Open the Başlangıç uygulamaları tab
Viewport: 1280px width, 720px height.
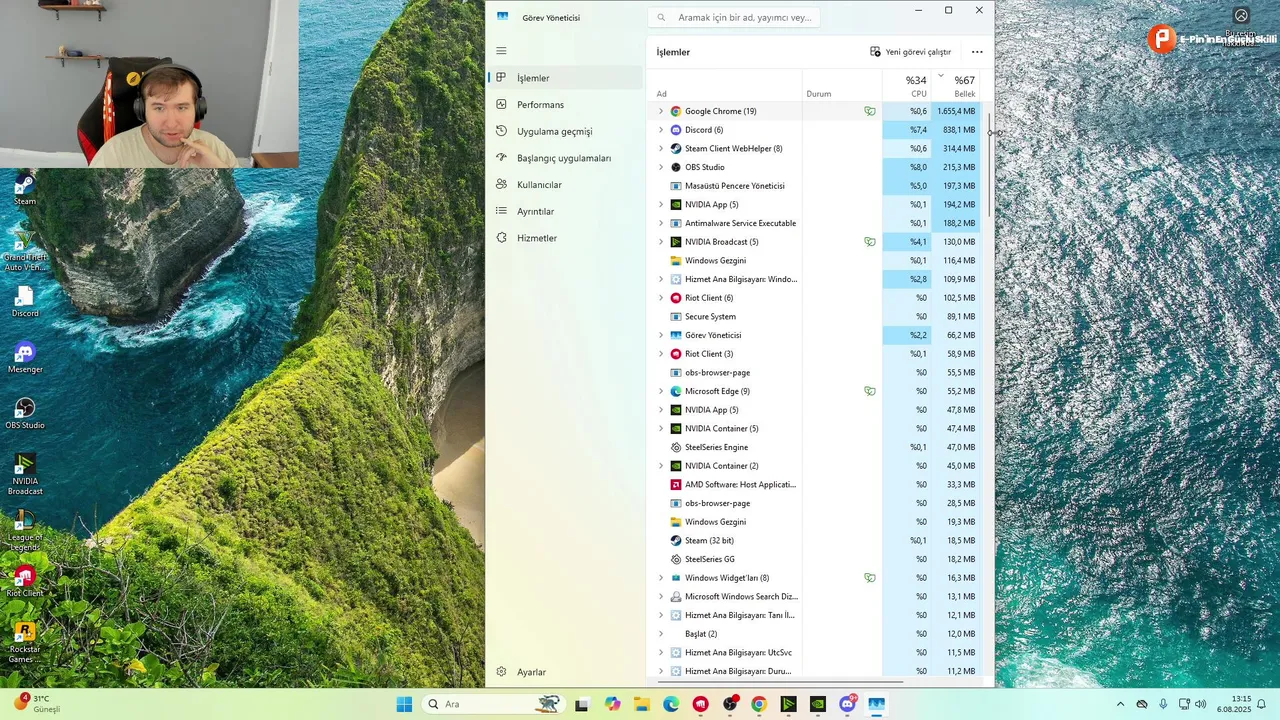565,158
